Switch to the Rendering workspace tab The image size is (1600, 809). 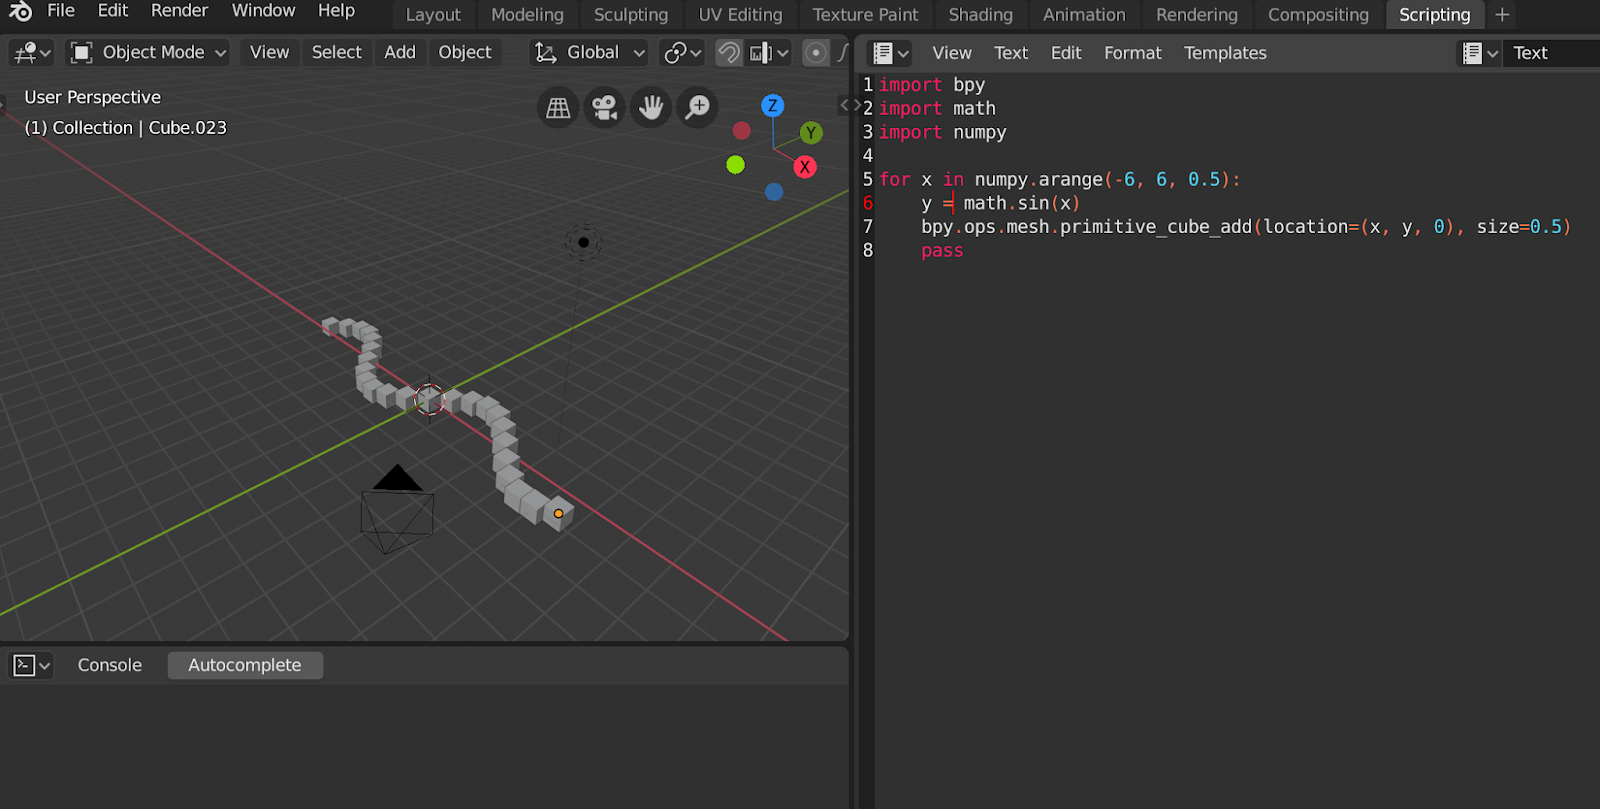pyautogui.click(x=1197, y=15)
